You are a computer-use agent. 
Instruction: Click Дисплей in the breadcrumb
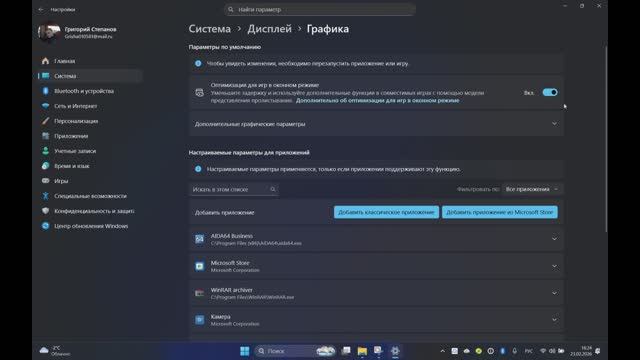(x=269, y=29)
